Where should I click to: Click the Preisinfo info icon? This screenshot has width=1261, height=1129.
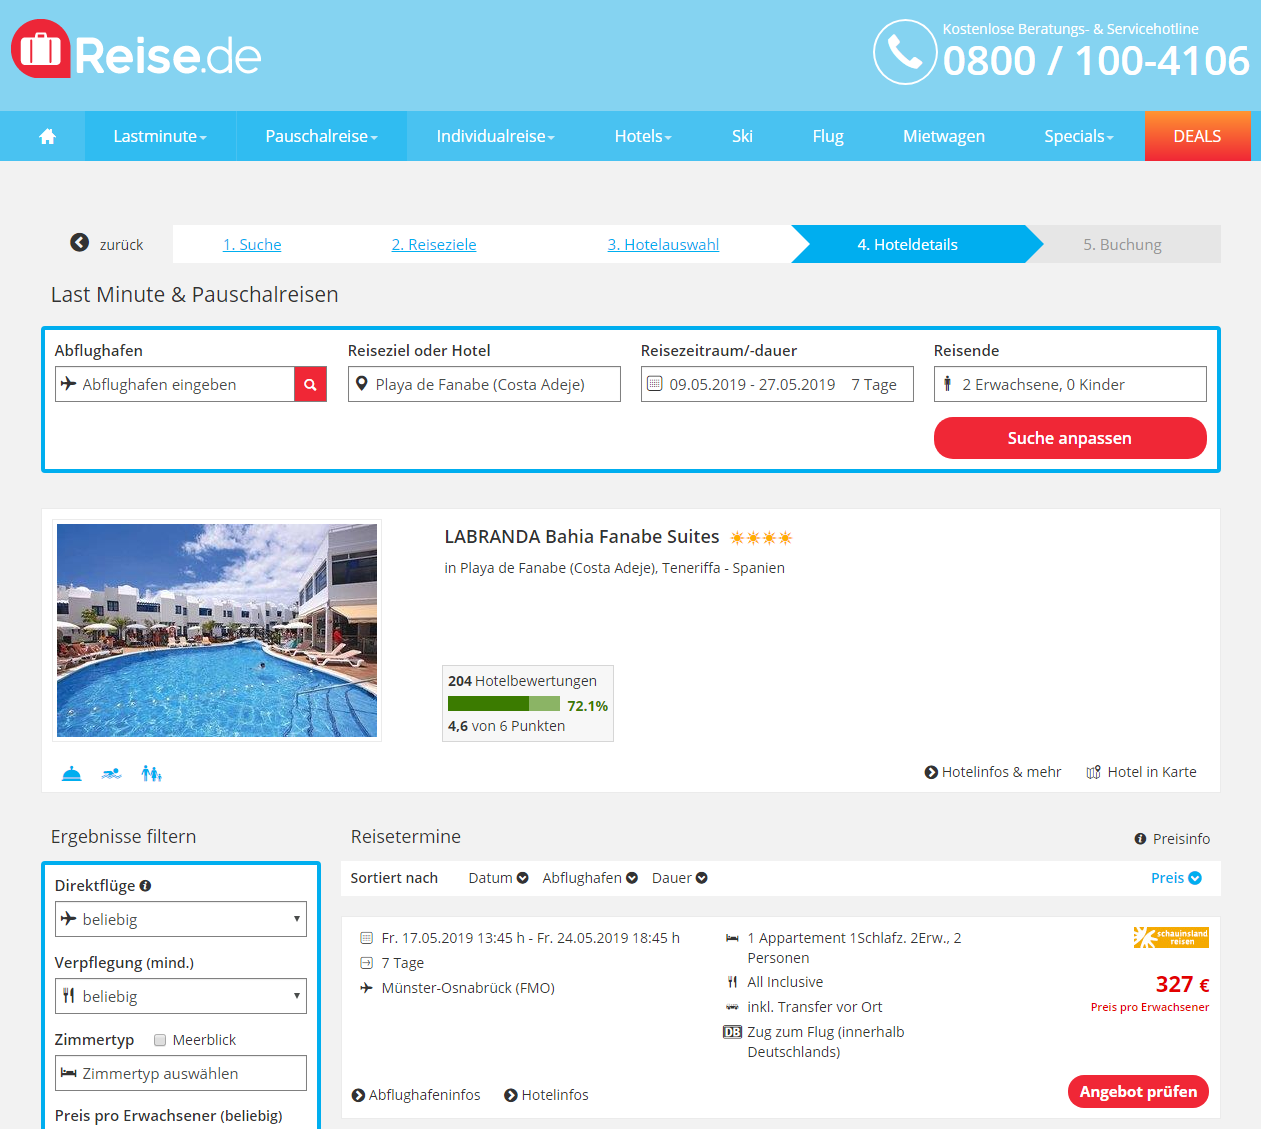tap(1140, 839)
